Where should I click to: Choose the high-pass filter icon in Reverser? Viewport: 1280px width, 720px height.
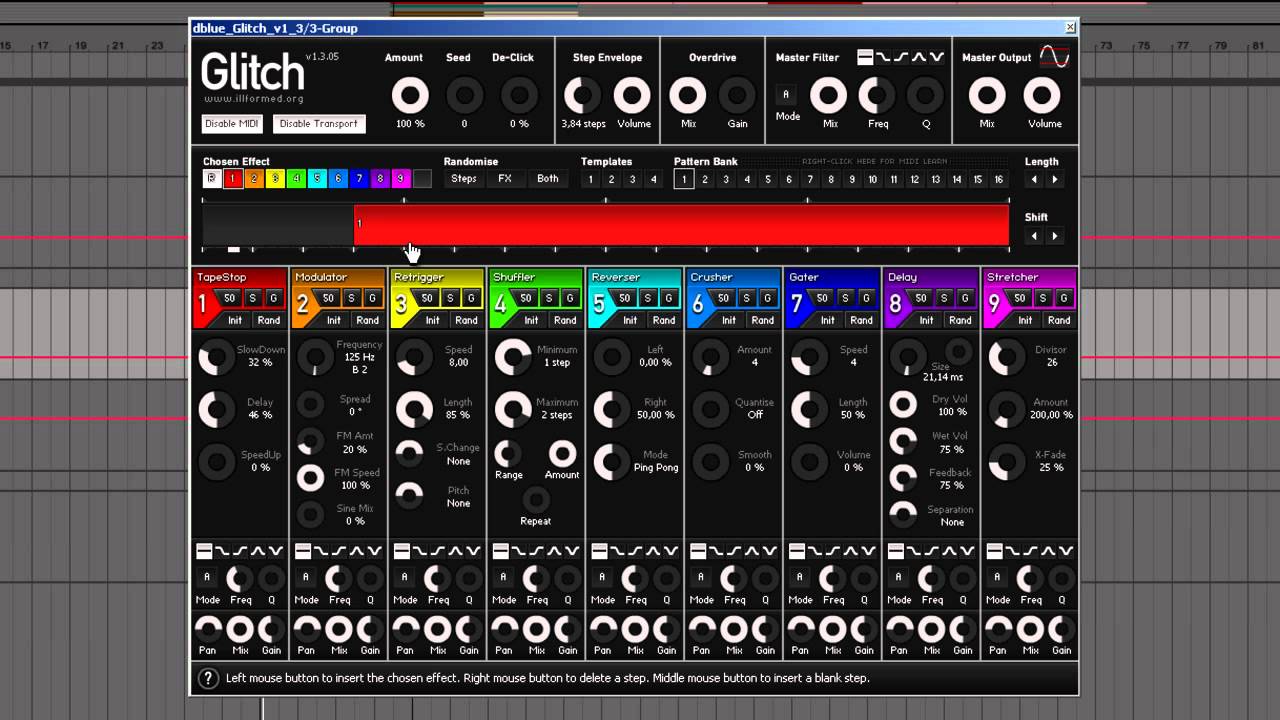click(x=635, y=551)
